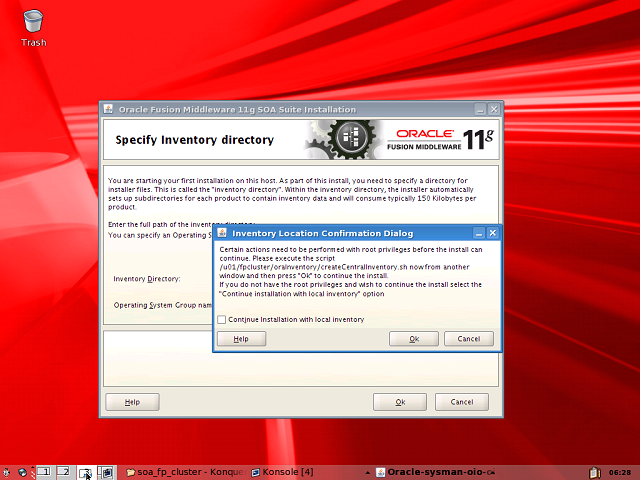Switch to virtual desktop 1 in the pager

coord(44,472)
